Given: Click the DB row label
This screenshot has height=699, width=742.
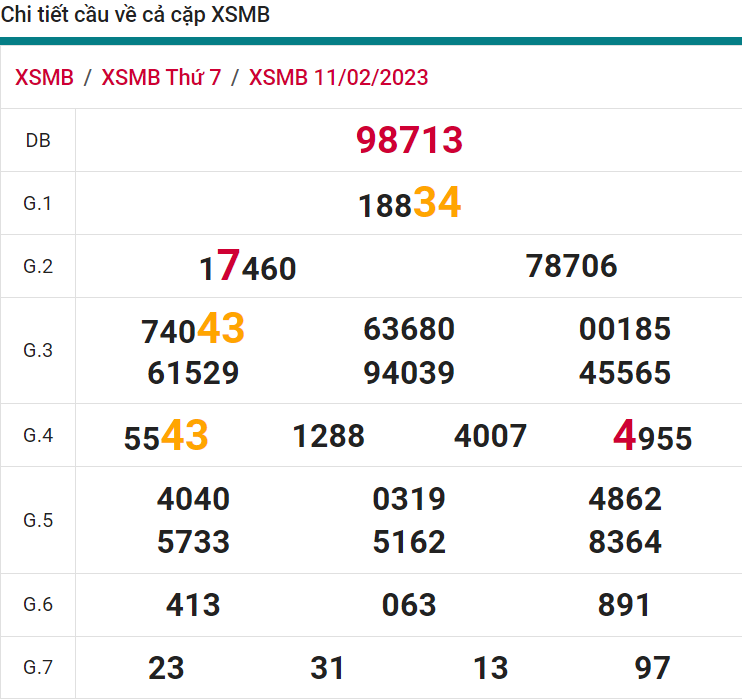Looking at the screenshot, I should pyautogui.click(x=37, y=141).
